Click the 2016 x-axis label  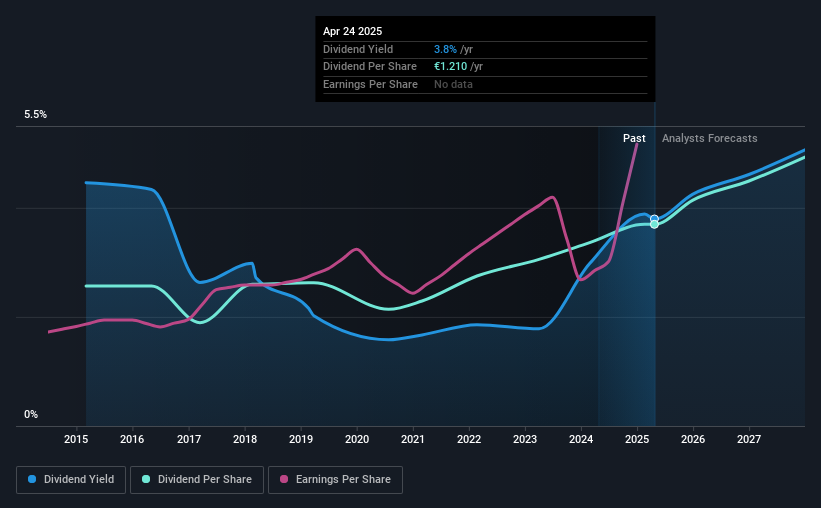tap(132, 439)
